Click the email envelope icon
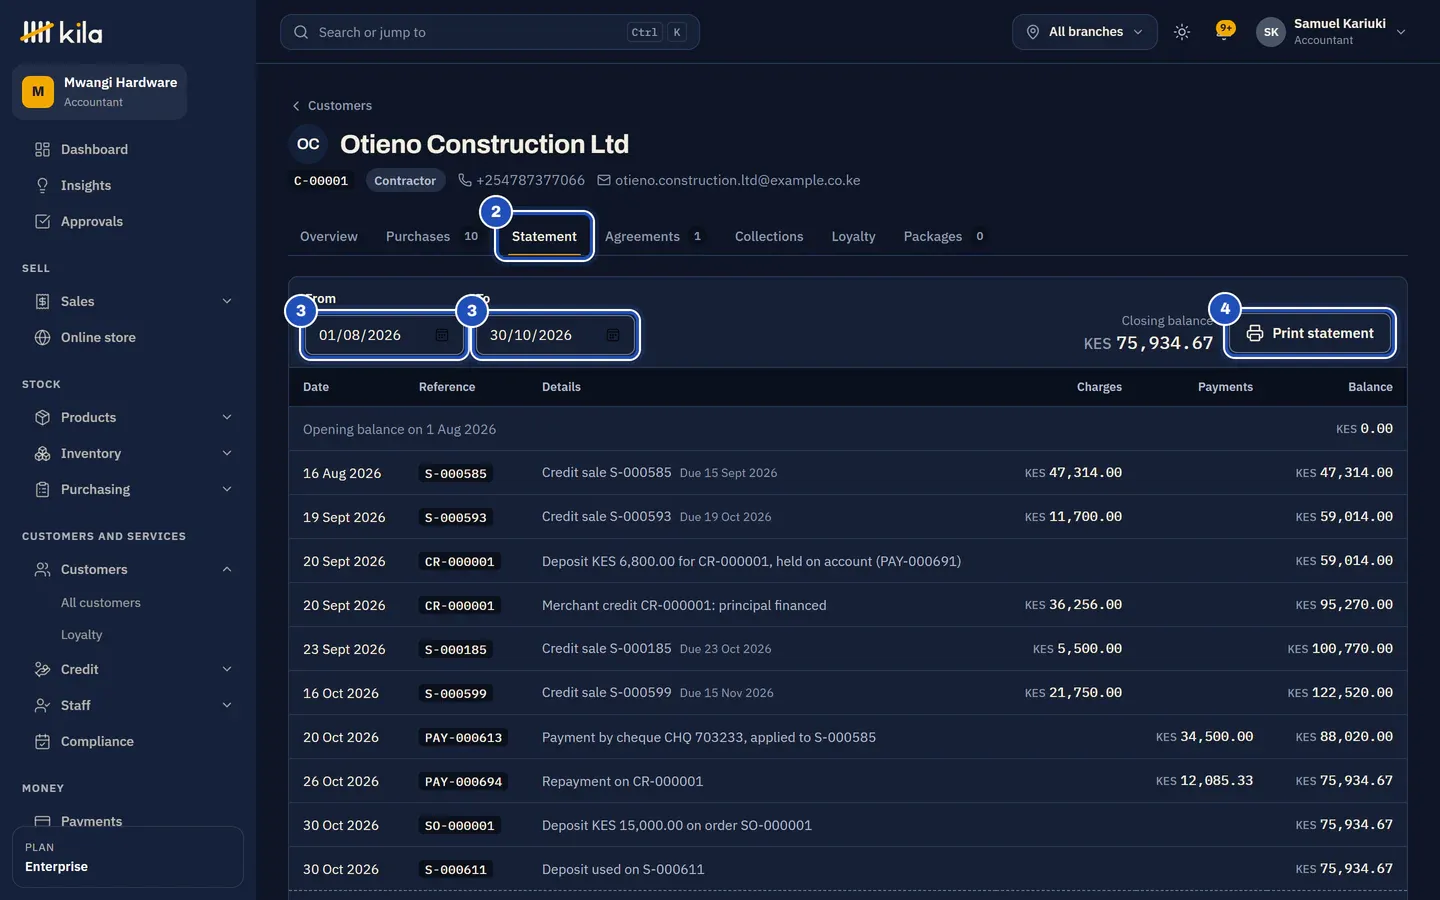1440x900 pixels. [604, 180]
